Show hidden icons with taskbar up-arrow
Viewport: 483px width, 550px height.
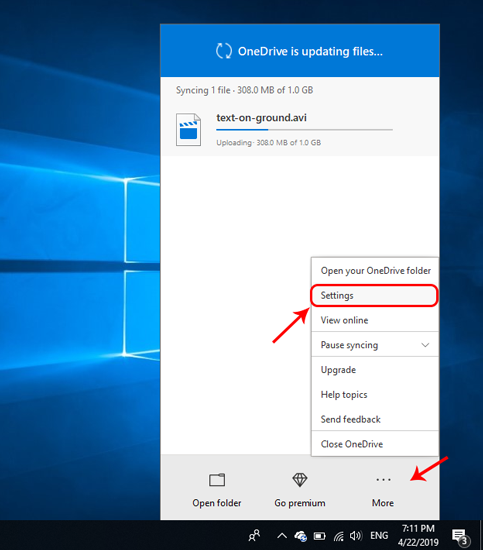pos(282,536)
